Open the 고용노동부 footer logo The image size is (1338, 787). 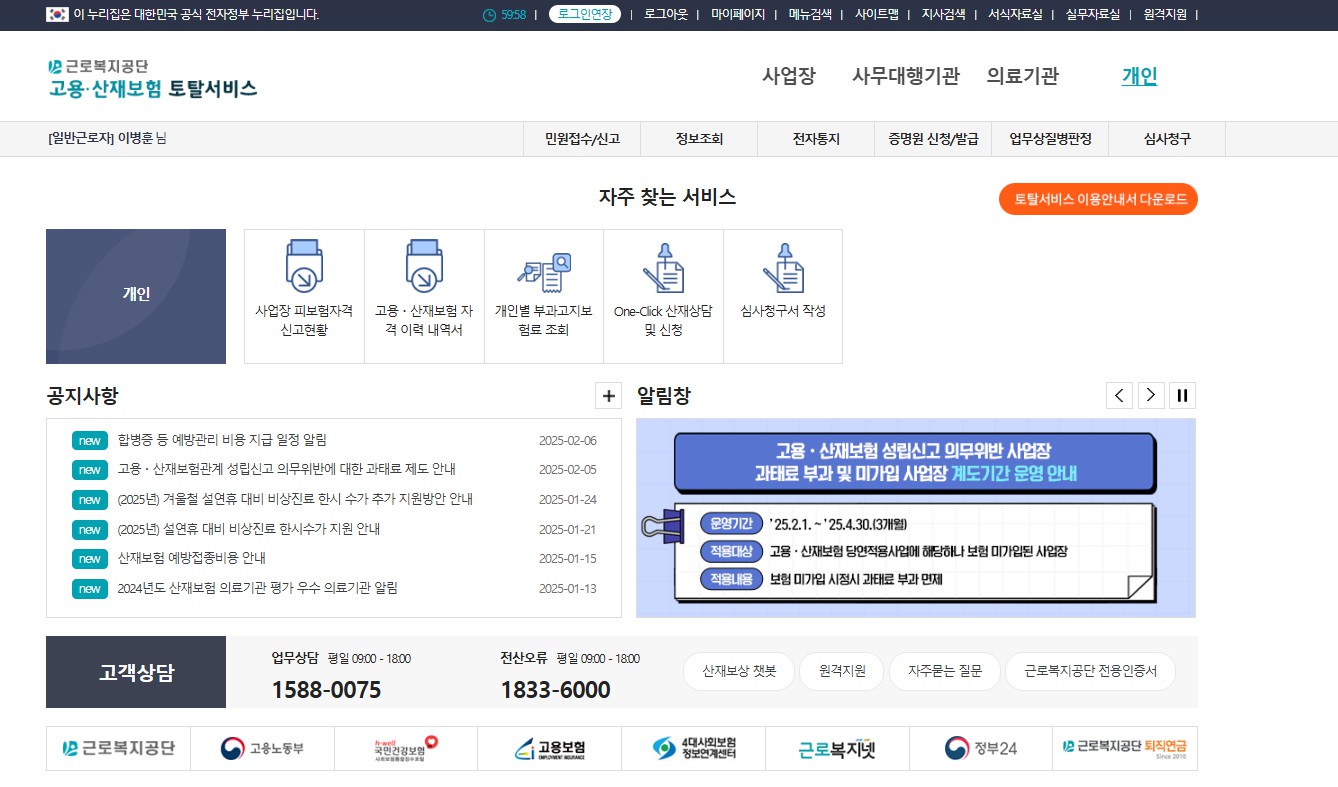(x=262, y=747)
